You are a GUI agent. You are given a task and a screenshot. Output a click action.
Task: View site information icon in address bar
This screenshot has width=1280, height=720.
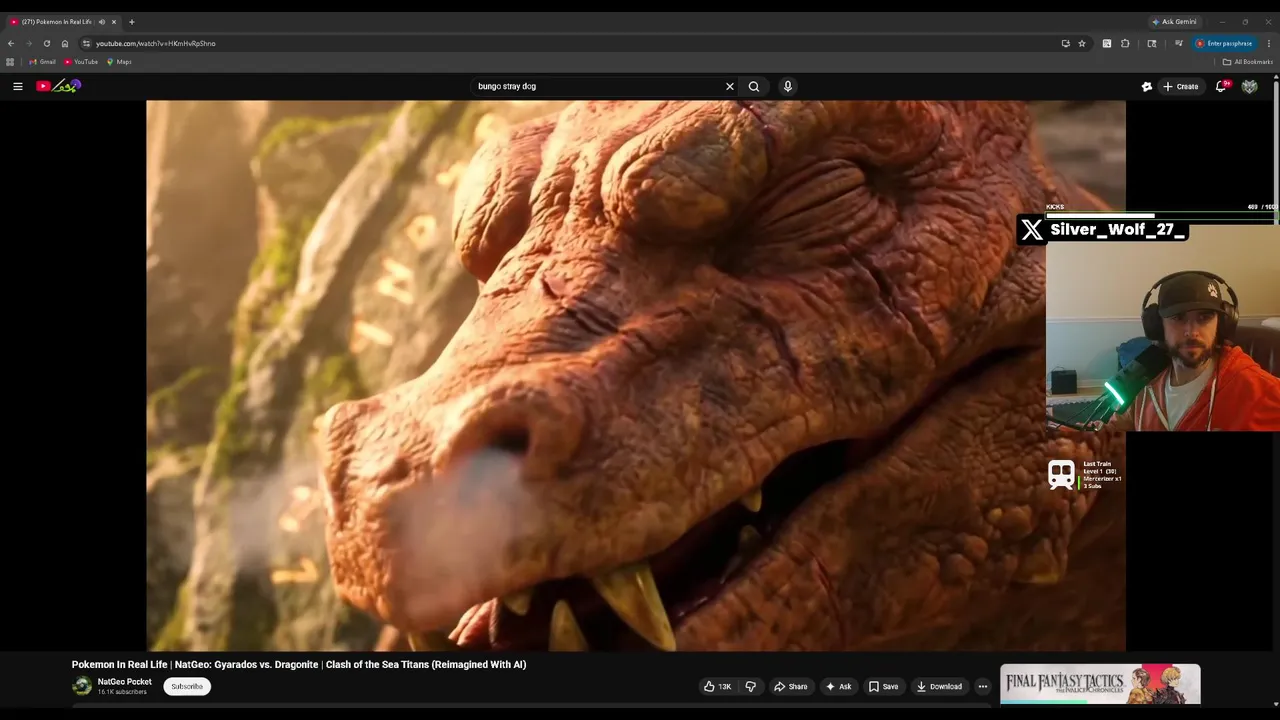pos(86,43)
